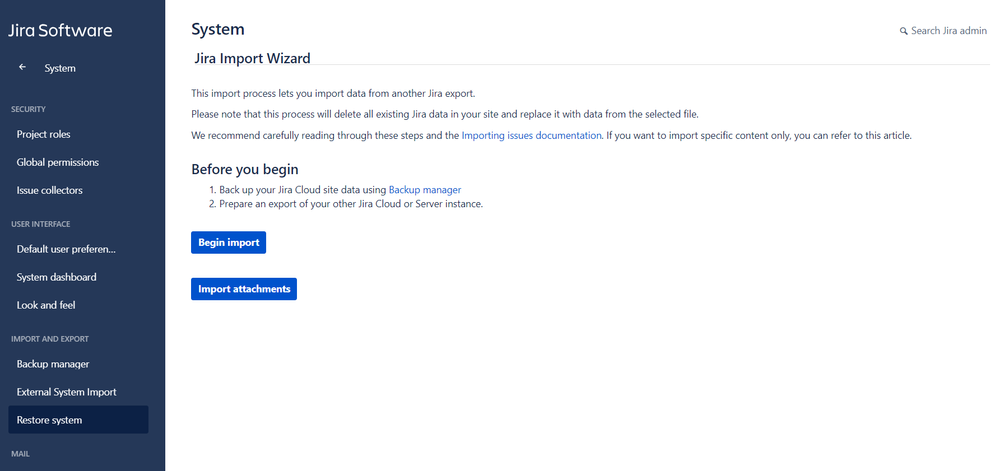
Task: Click the back arrow next to System
Action: point(23,67)
